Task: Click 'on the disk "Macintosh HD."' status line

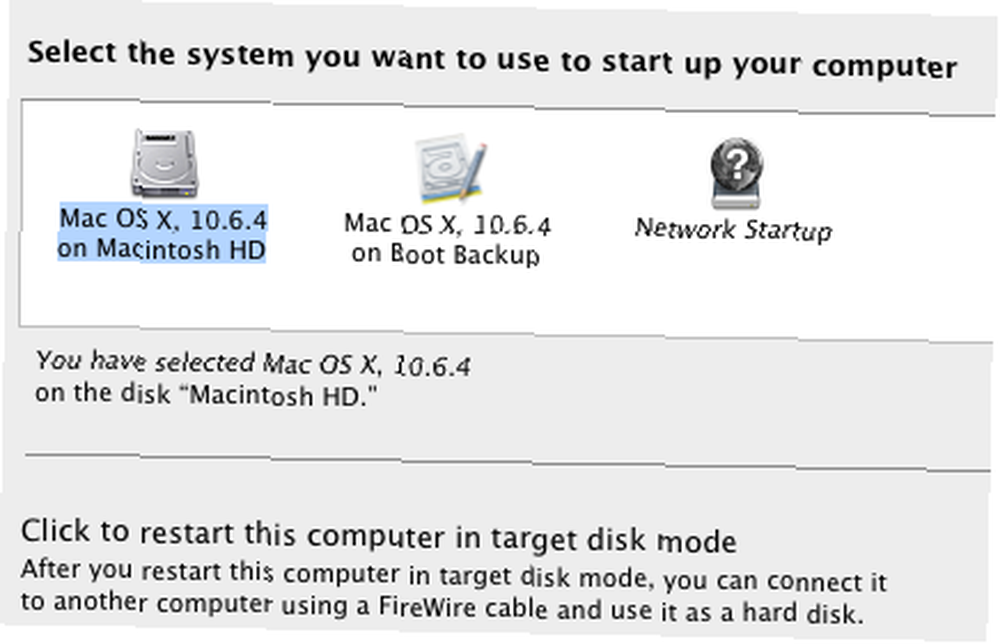Action: pos(205,394)
